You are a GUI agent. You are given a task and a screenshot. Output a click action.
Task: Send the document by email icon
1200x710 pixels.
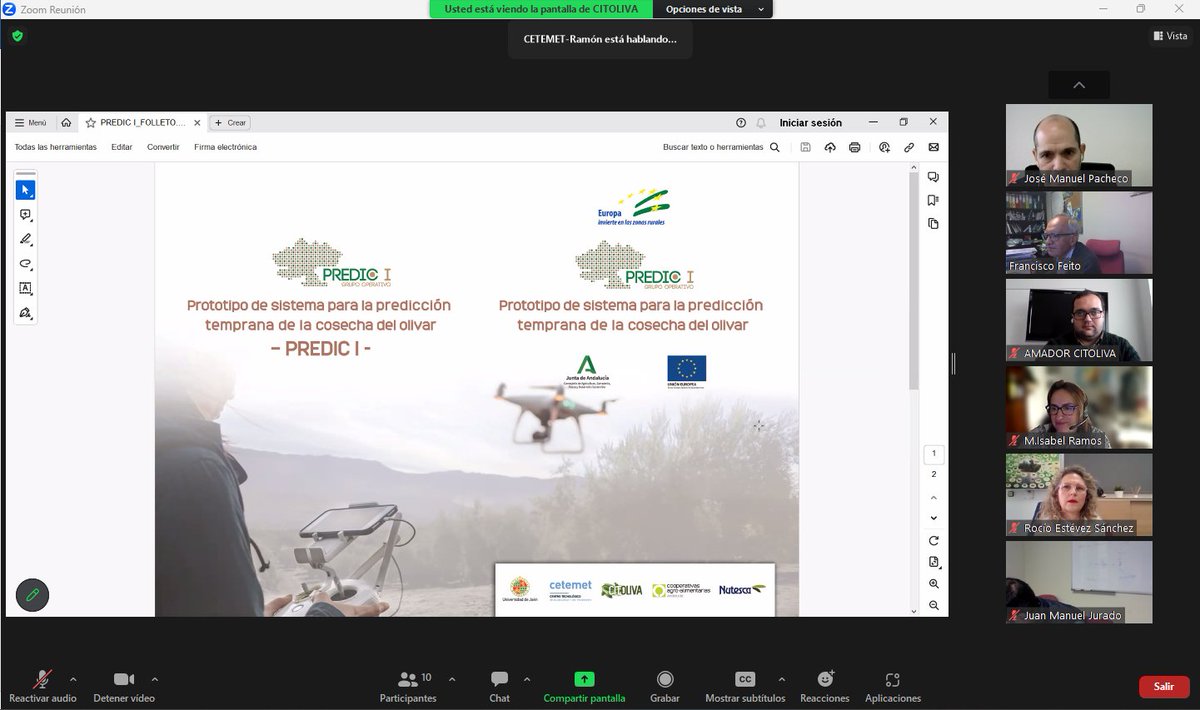tap(934, 147)
